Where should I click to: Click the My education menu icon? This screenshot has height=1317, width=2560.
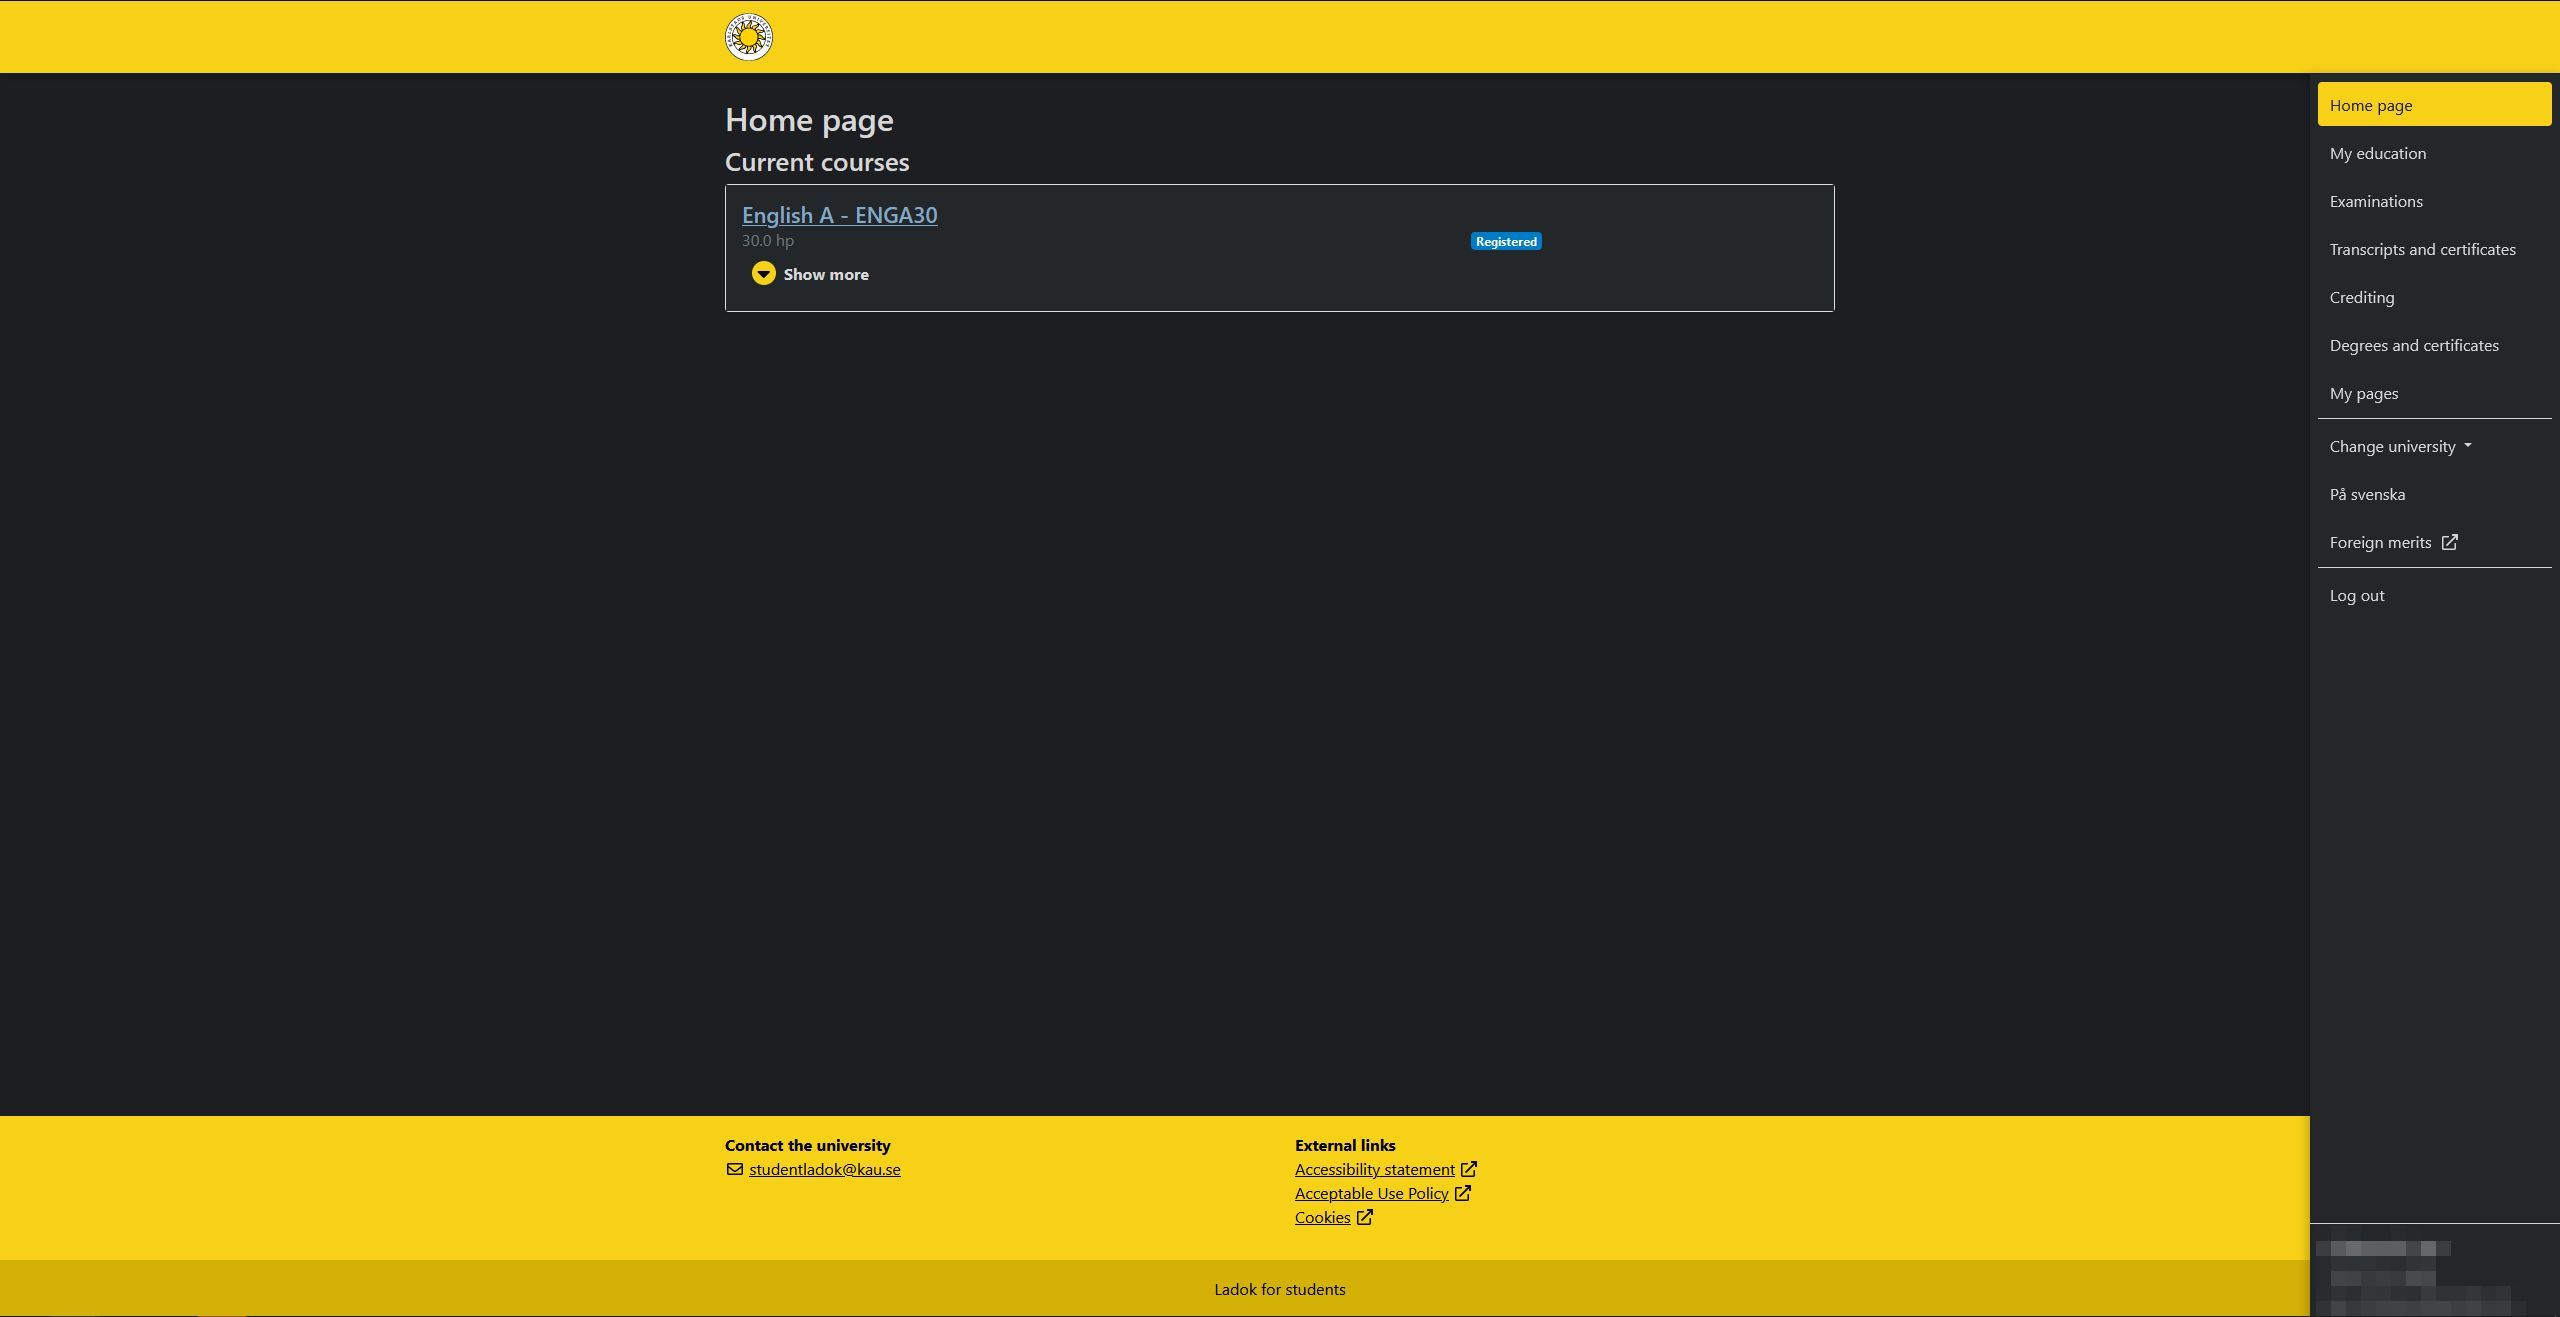pyautogui.click(x=2377, y=153)
